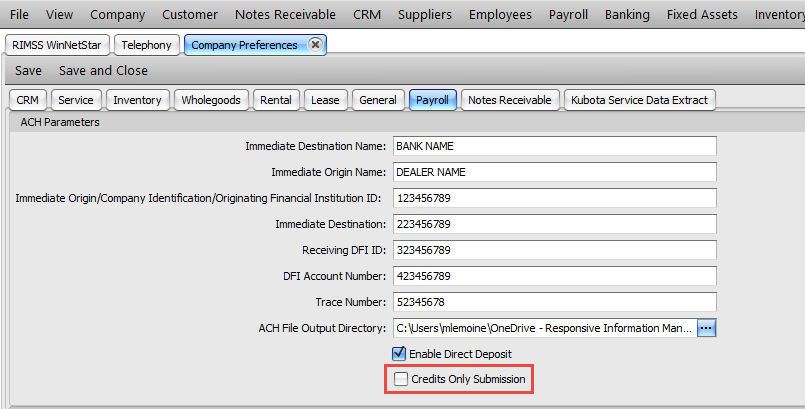
Task: Open the Wholegoods preferences tab
Action: click(x=211, y=100)
